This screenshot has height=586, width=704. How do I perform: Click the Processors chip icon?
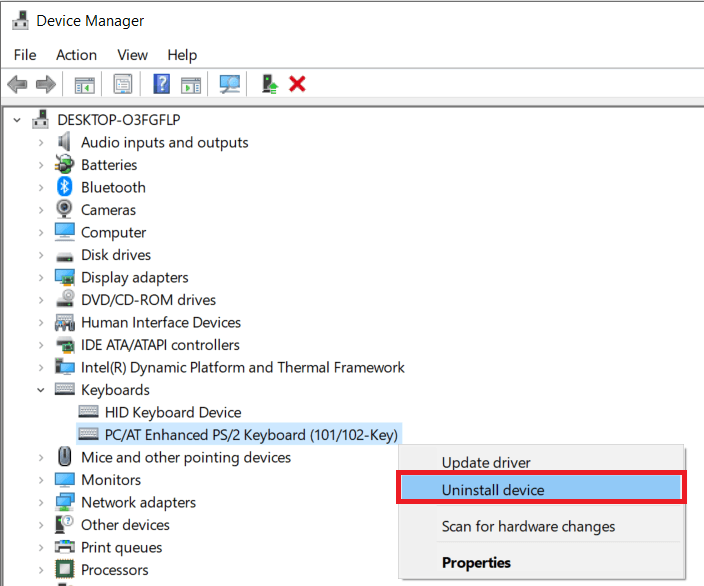(x=65, y=569)
